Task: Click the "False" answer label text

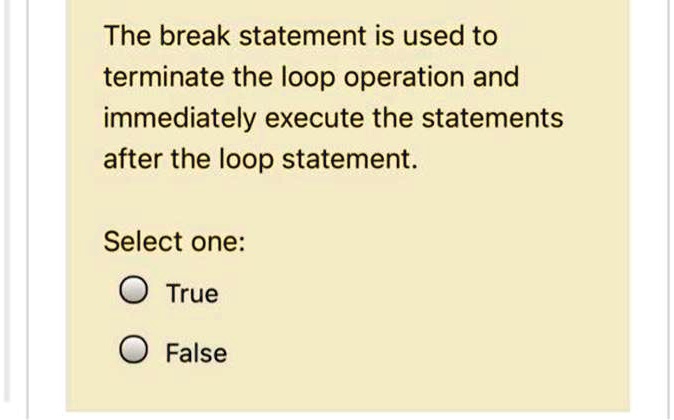Action: click(196, 353)
